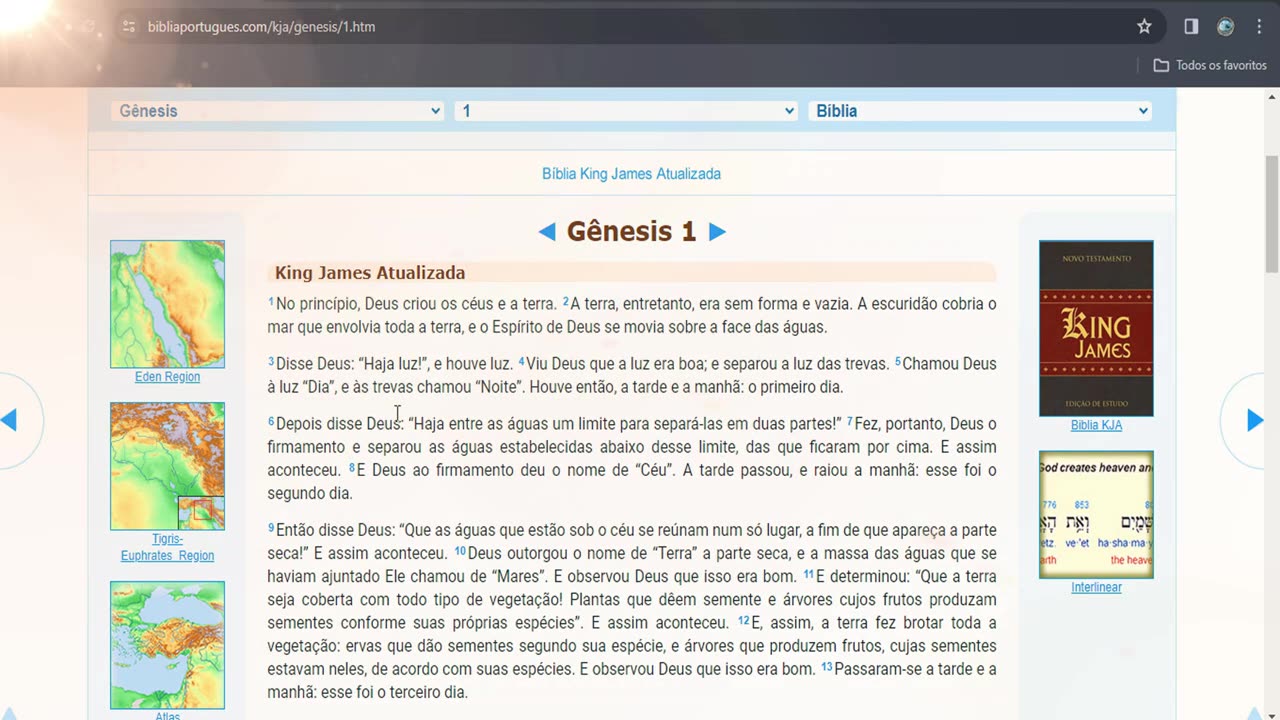Click verse number 7 link

[x=850, y=421]
